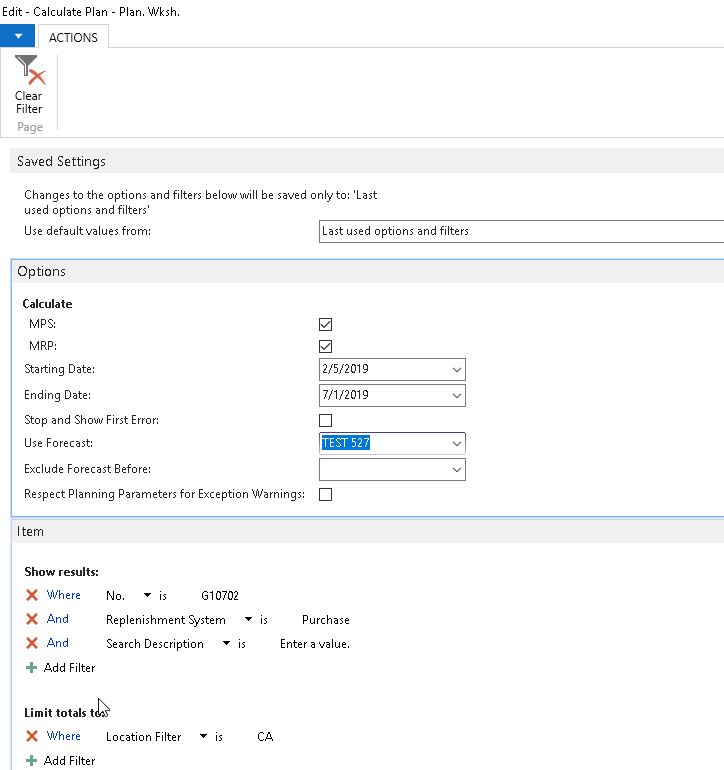Enable Stop and Show First Error
Screen dimensions: 724x770
coord(325,420)
